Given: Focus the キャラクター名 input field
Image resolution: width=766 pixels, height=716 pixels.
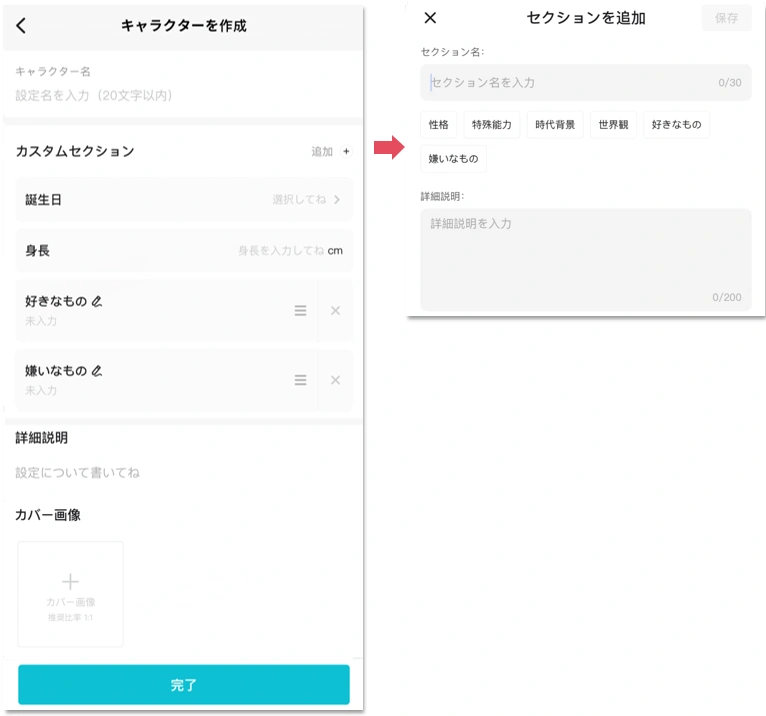Looking at the screenshot, I should click(x=184, y=95).
